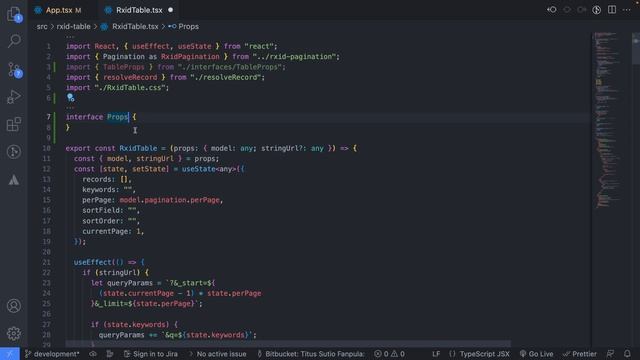Click the cloud publish icon in status bar

pyautogui.click(x=93, y=354)
